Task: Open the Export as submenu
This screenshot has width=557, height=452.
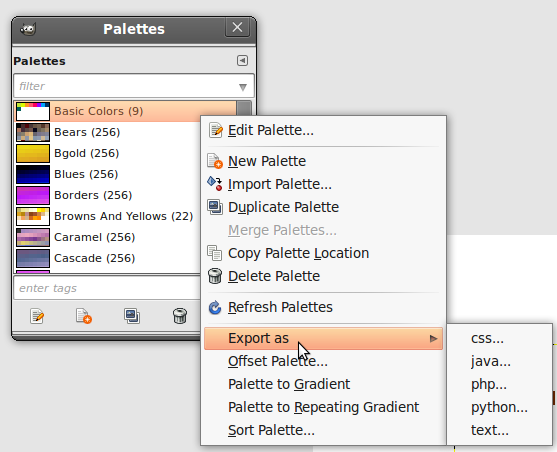Action: tap(323, 338)
